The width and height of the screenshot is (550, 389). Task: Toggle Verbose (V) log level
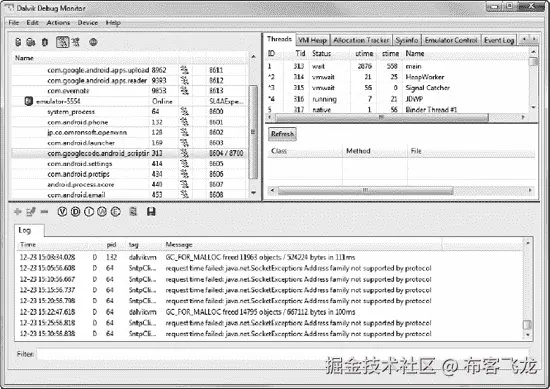pos(62,212)
